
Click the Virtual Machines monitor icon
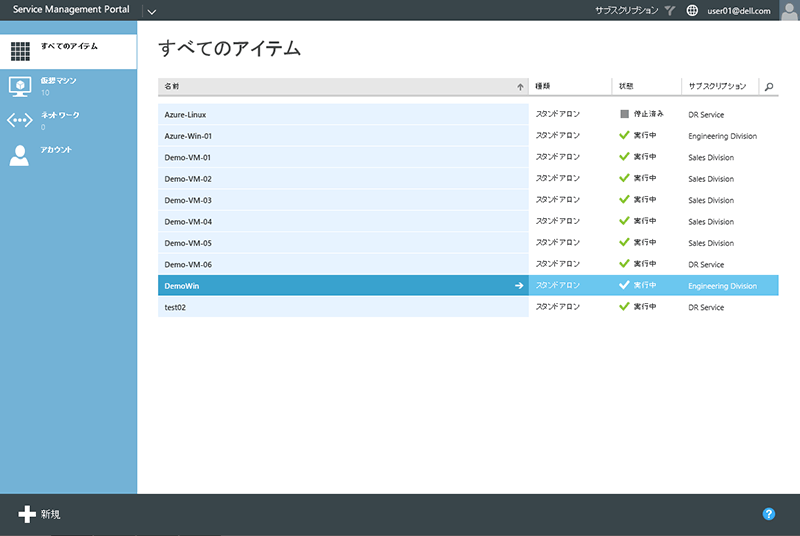[x=20, y=86]
